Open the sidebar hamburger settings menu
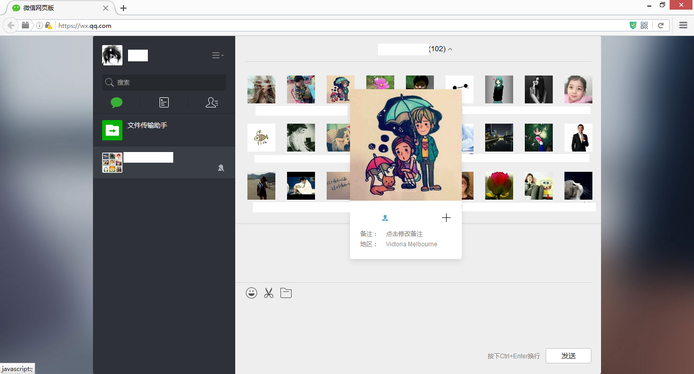Image resolution: width=694 pixels, height=374 pixels. pos(217,55)
